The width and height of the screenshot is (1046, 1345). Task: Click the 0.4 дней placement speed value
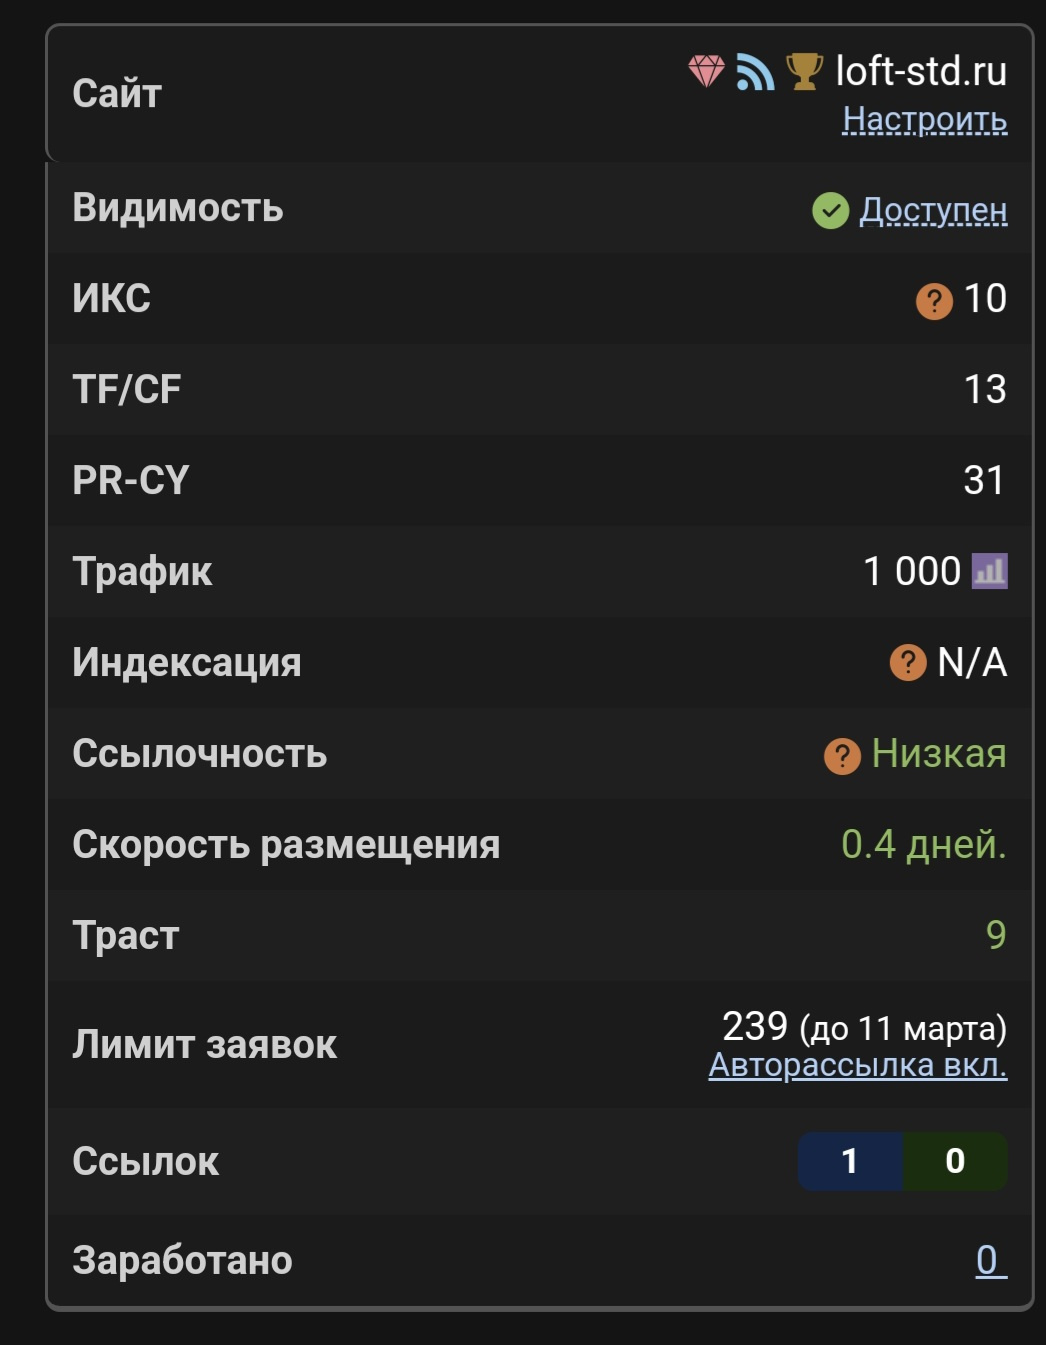[923, 845]
